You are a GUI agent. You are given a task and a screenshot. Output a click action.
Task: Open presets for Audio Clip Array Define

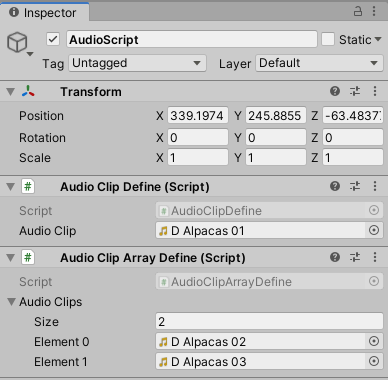pos(355,257)
